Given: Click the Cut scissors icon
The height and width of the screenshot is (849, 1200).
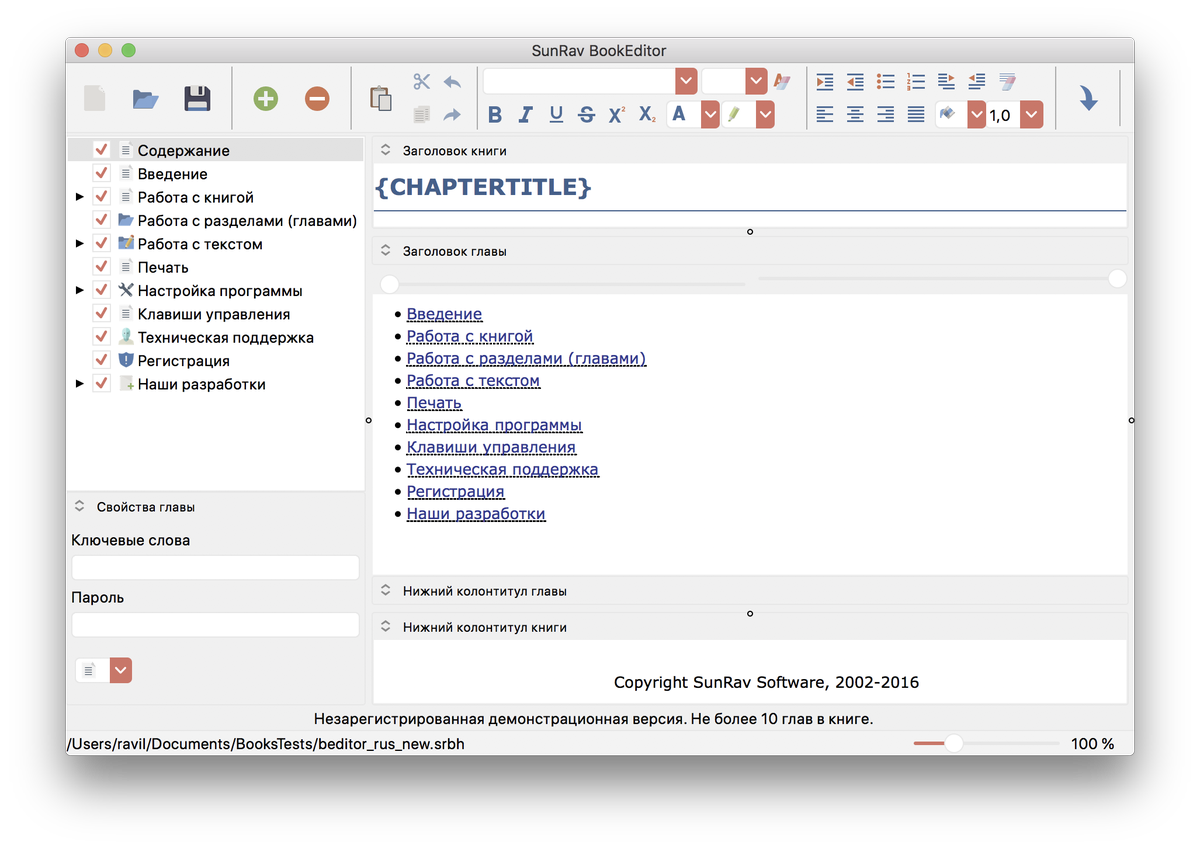Looking at the screenshot, I should click(x=421, y=80).
